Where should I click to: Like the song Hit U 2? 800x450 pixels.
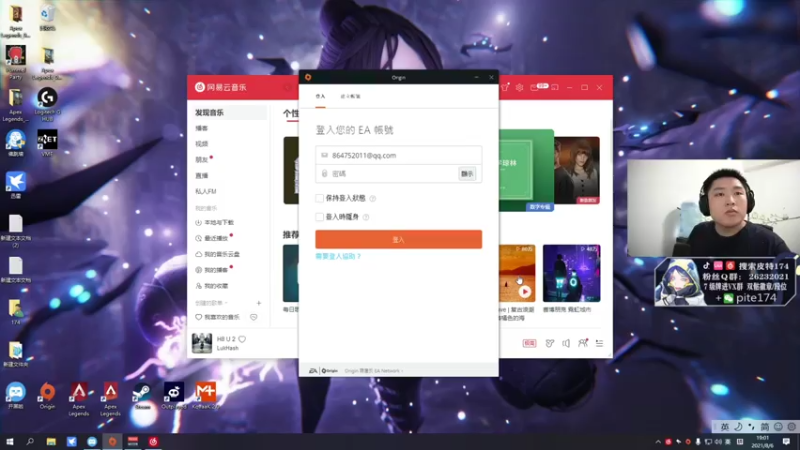pos(242,339)
